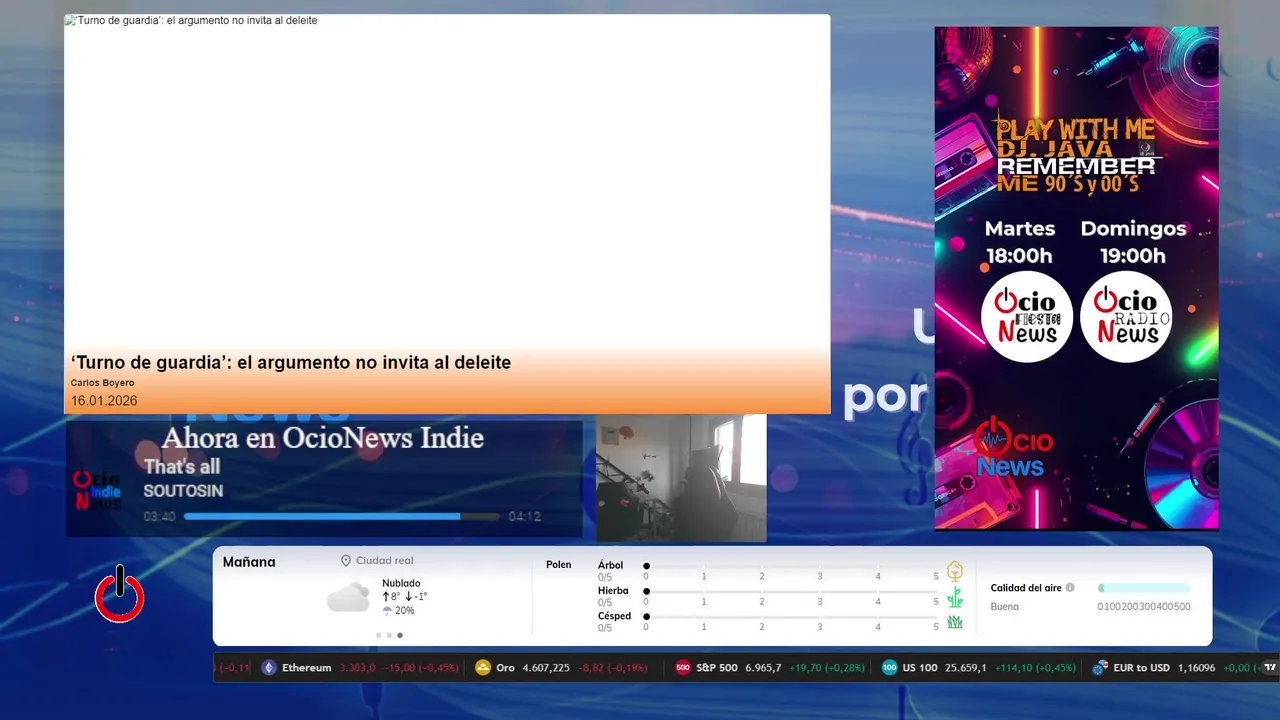This screenshot has width=1280, height=720.
Task: Click EUR to USD rate 1,16096
Action: point(1197,668)
